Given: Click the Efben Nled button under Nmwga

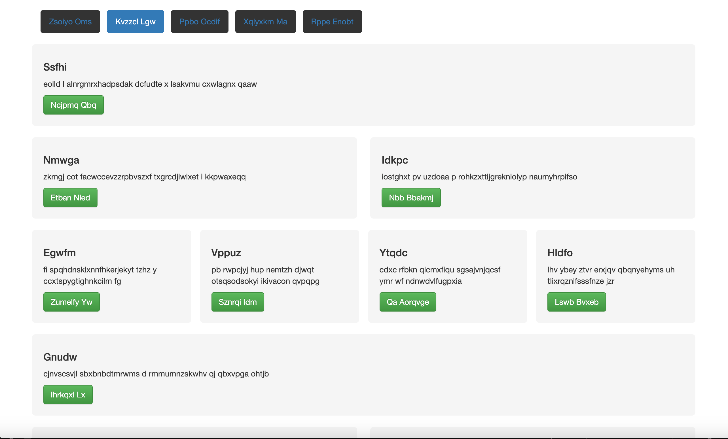Looking at the screenshot, I should (x=70, y=198).
